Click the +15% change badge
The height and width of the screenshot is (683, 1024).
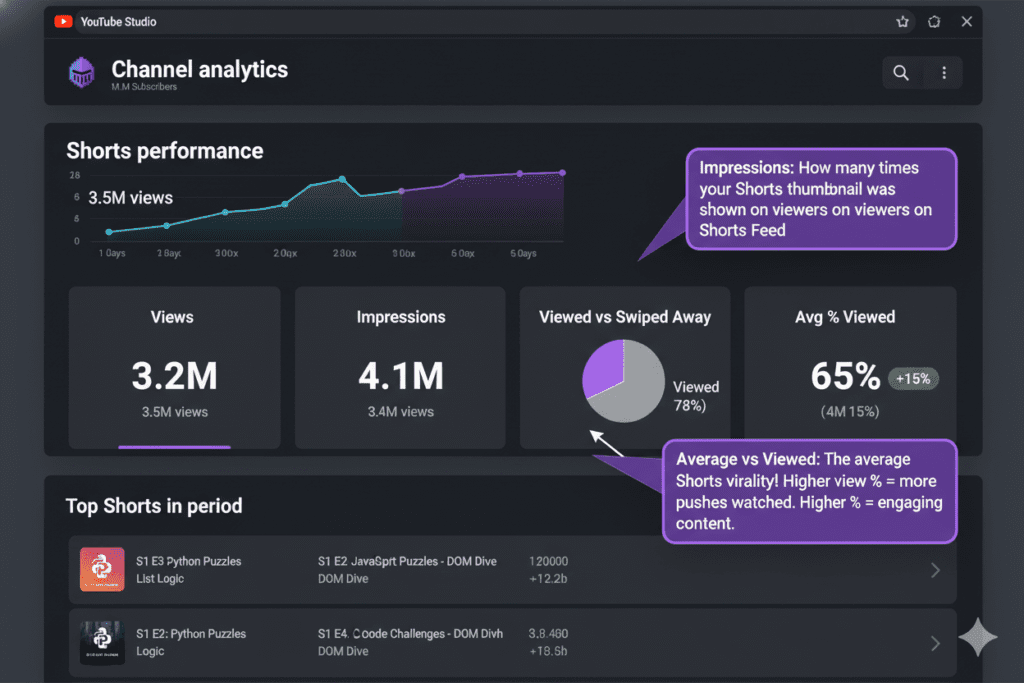pyautogui.click(x=913, y=378)
